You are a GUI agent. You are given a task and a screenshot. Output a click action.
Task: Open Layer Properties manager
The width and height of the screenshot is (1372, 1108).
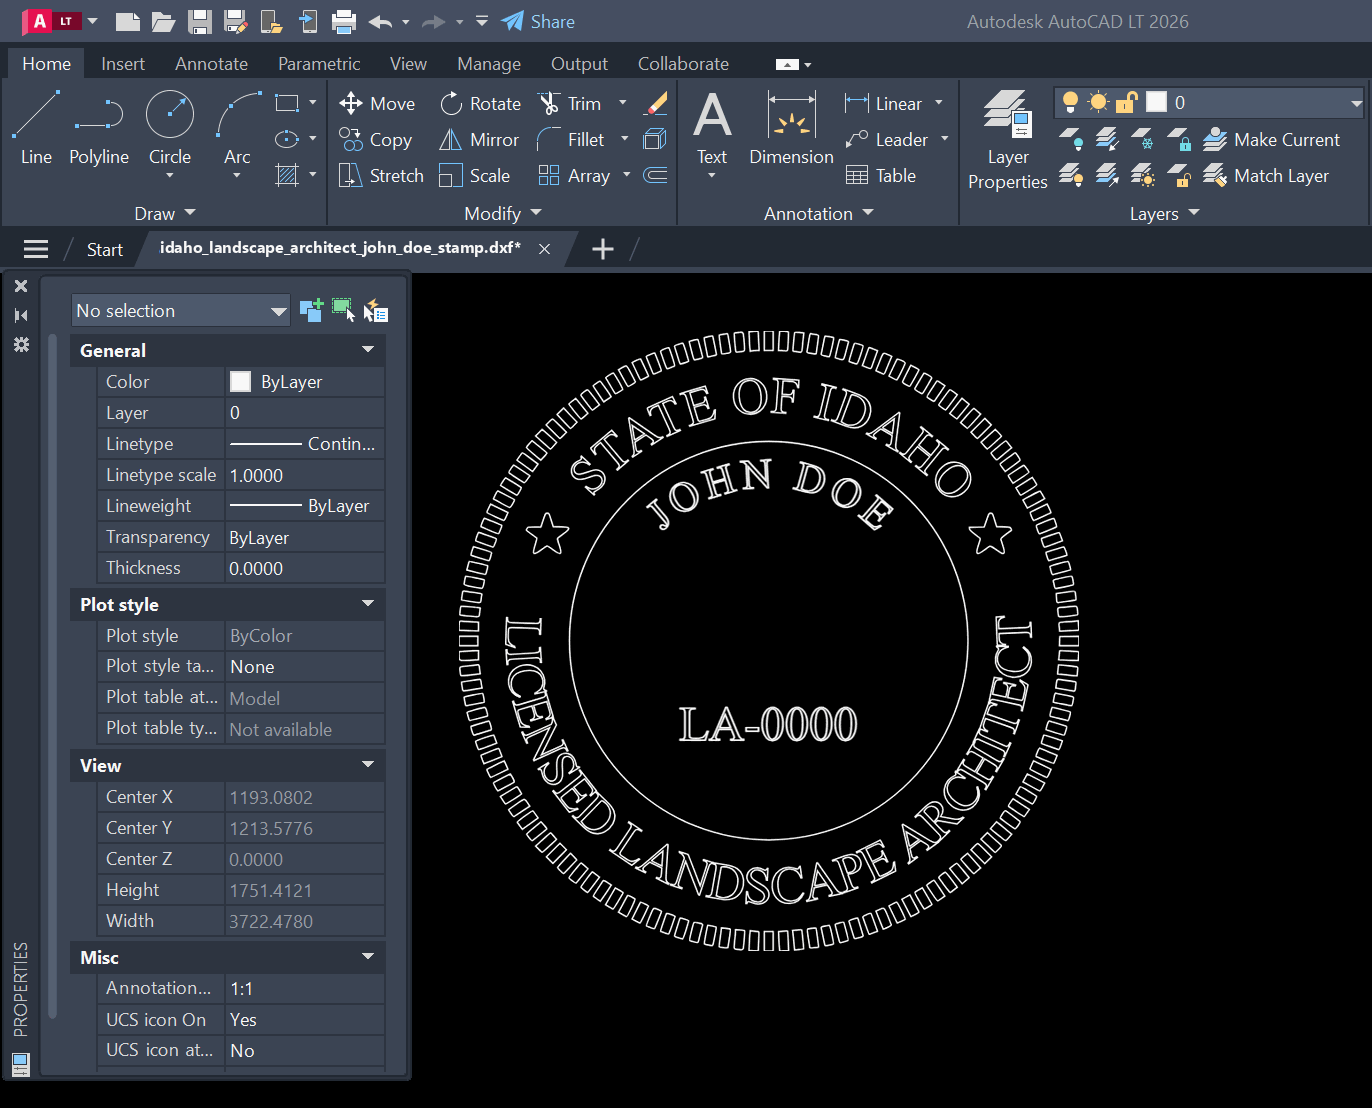[x=1007, y=140]
